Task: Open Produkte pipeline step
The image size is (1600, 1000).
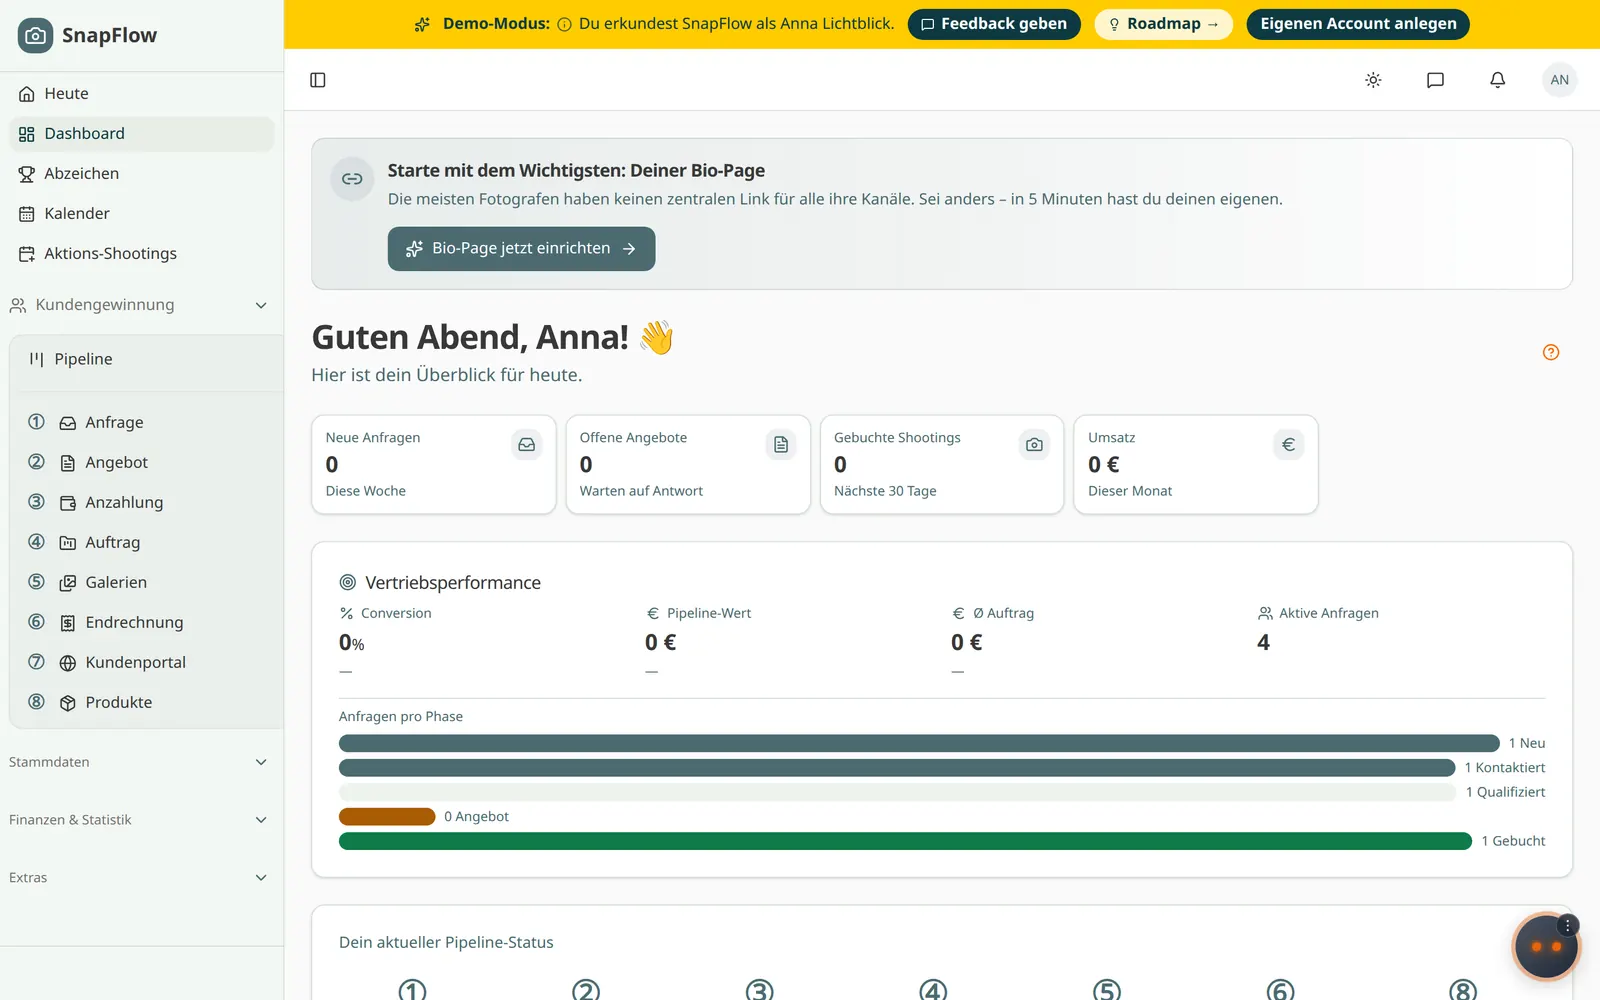Action: tap(148, 702)
